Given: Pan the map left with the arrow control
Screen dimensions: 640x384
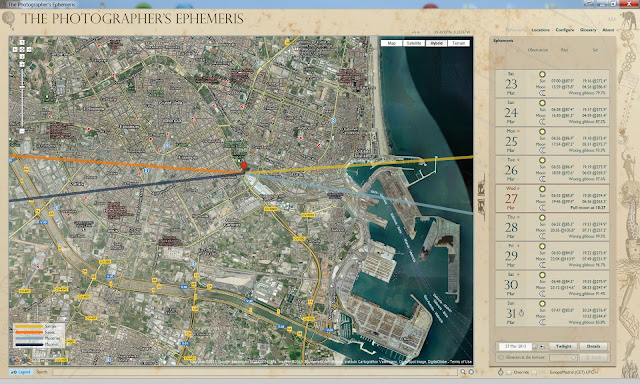Looking at the screenshot, I should click(15, 49).
